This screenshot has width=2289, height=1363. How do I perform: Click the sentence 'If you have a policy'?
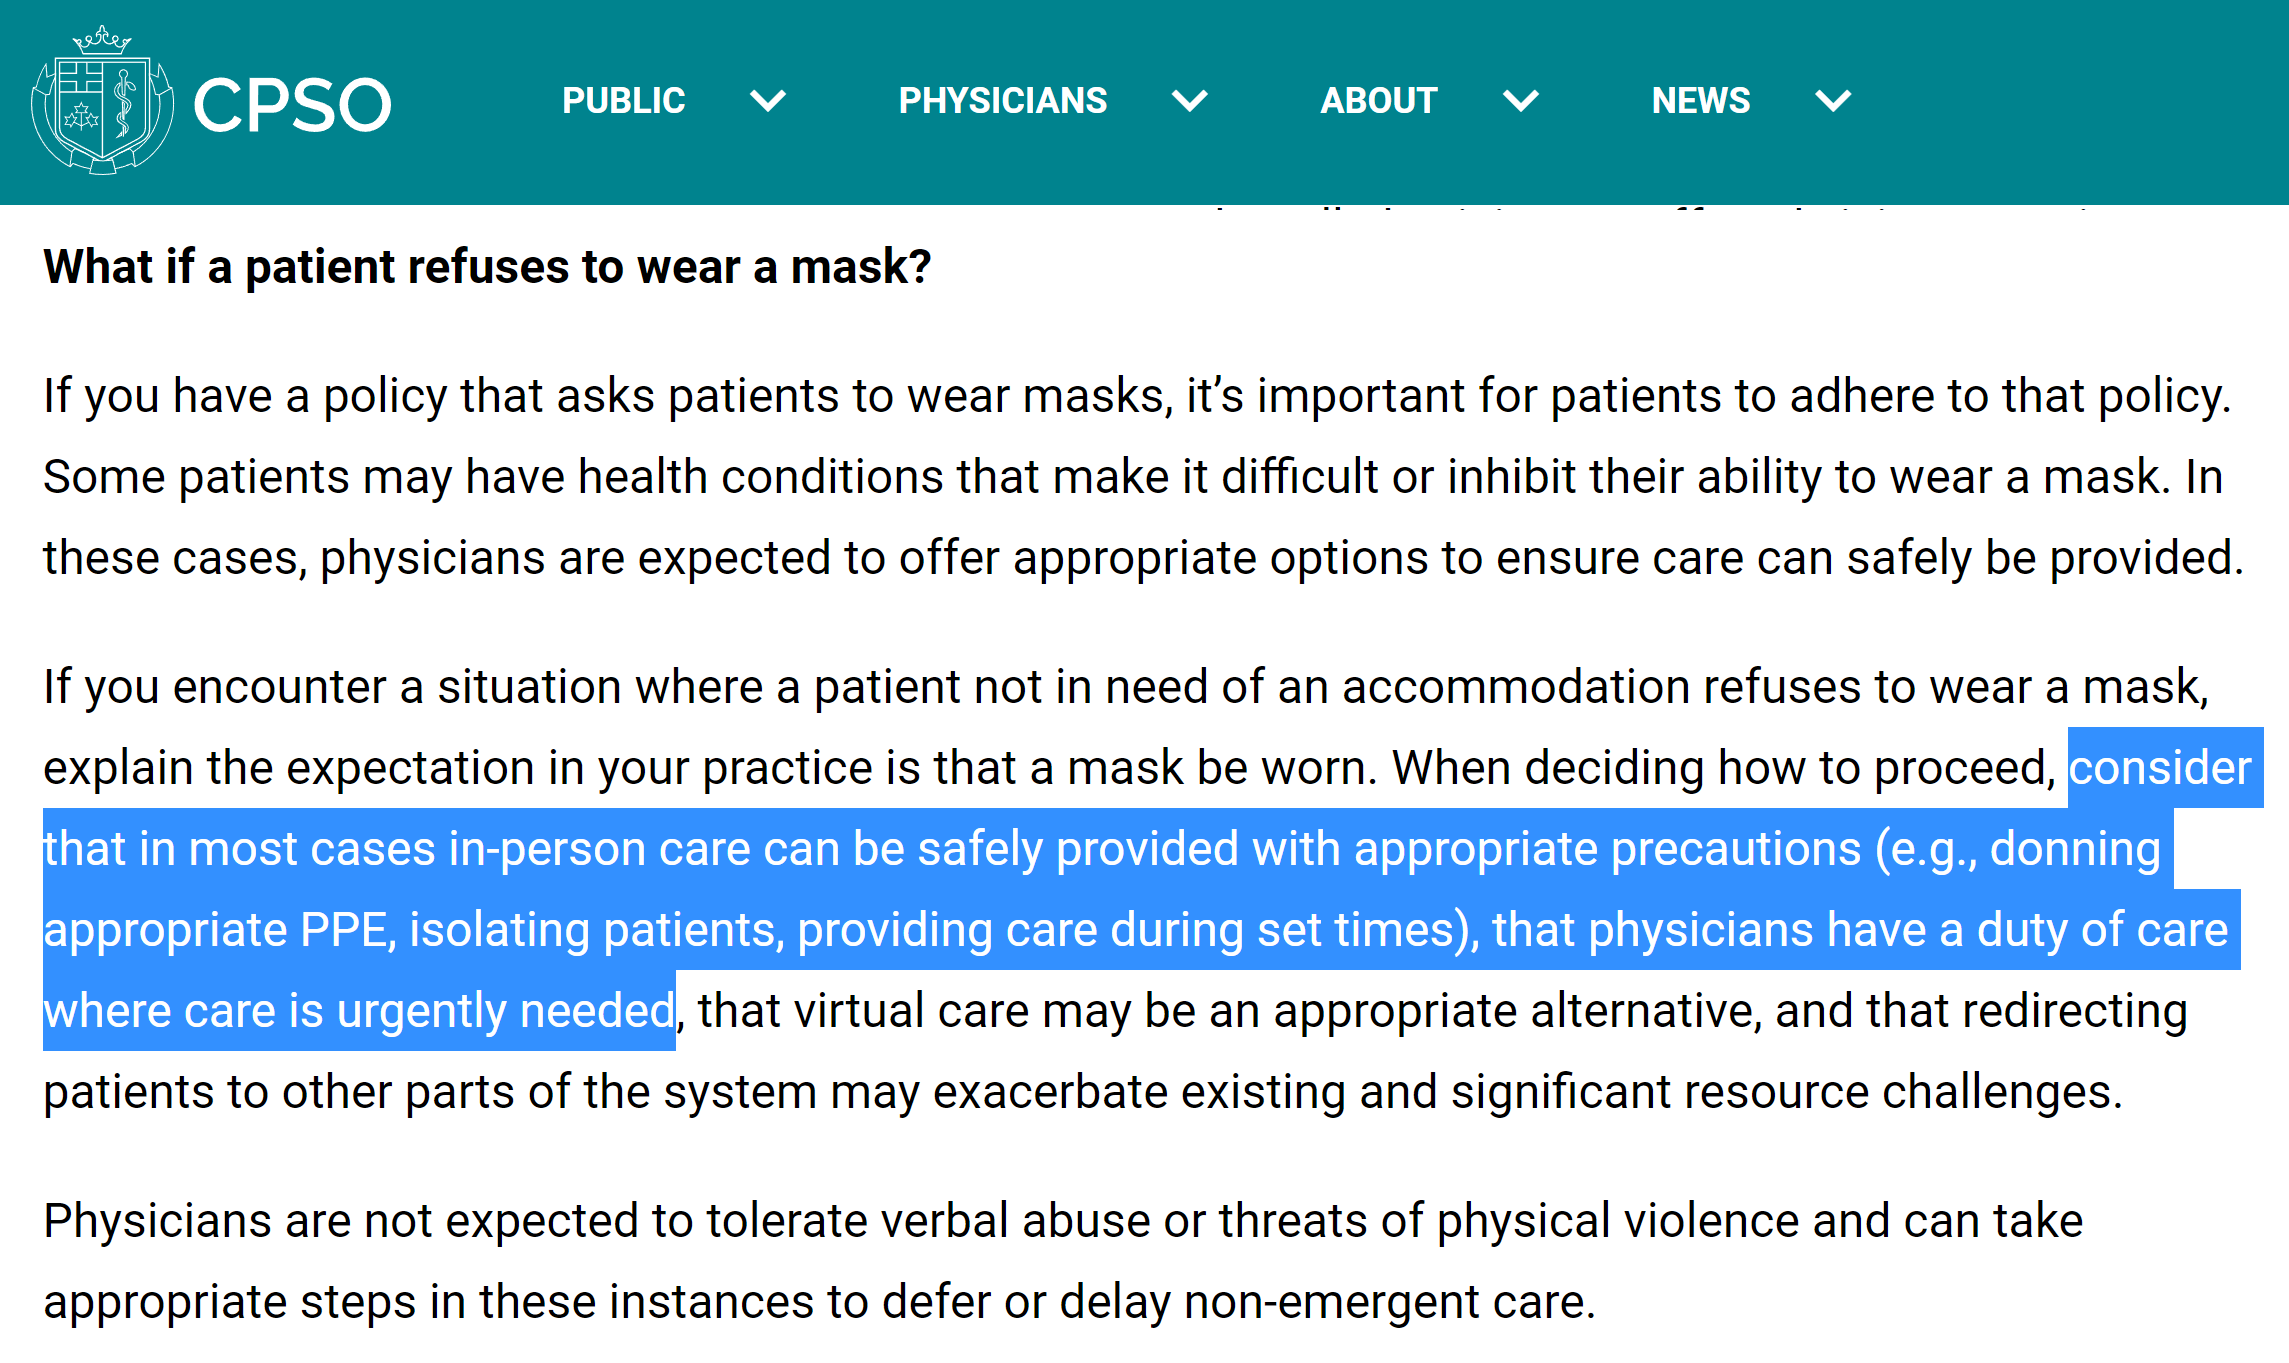coord(1137,396)
